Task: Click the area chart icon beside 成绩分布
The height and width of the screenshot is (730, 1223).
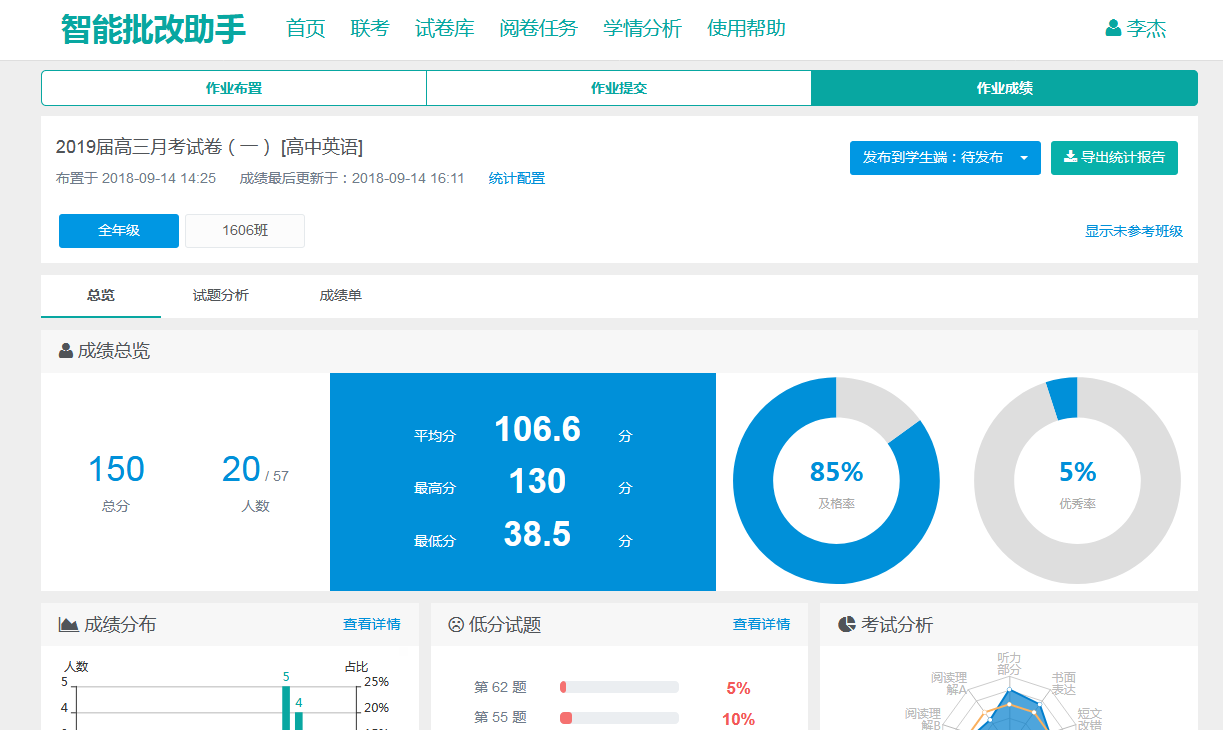Action: pos(68,625)
